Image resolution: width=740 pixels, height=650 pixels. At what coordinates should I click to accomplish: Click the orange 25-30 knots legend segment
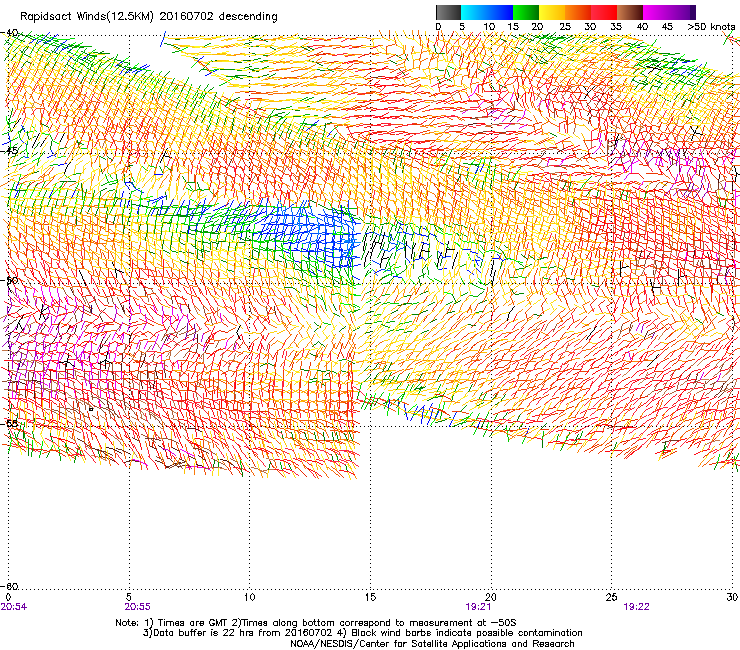pyautogui.click(x=578, y=12)
